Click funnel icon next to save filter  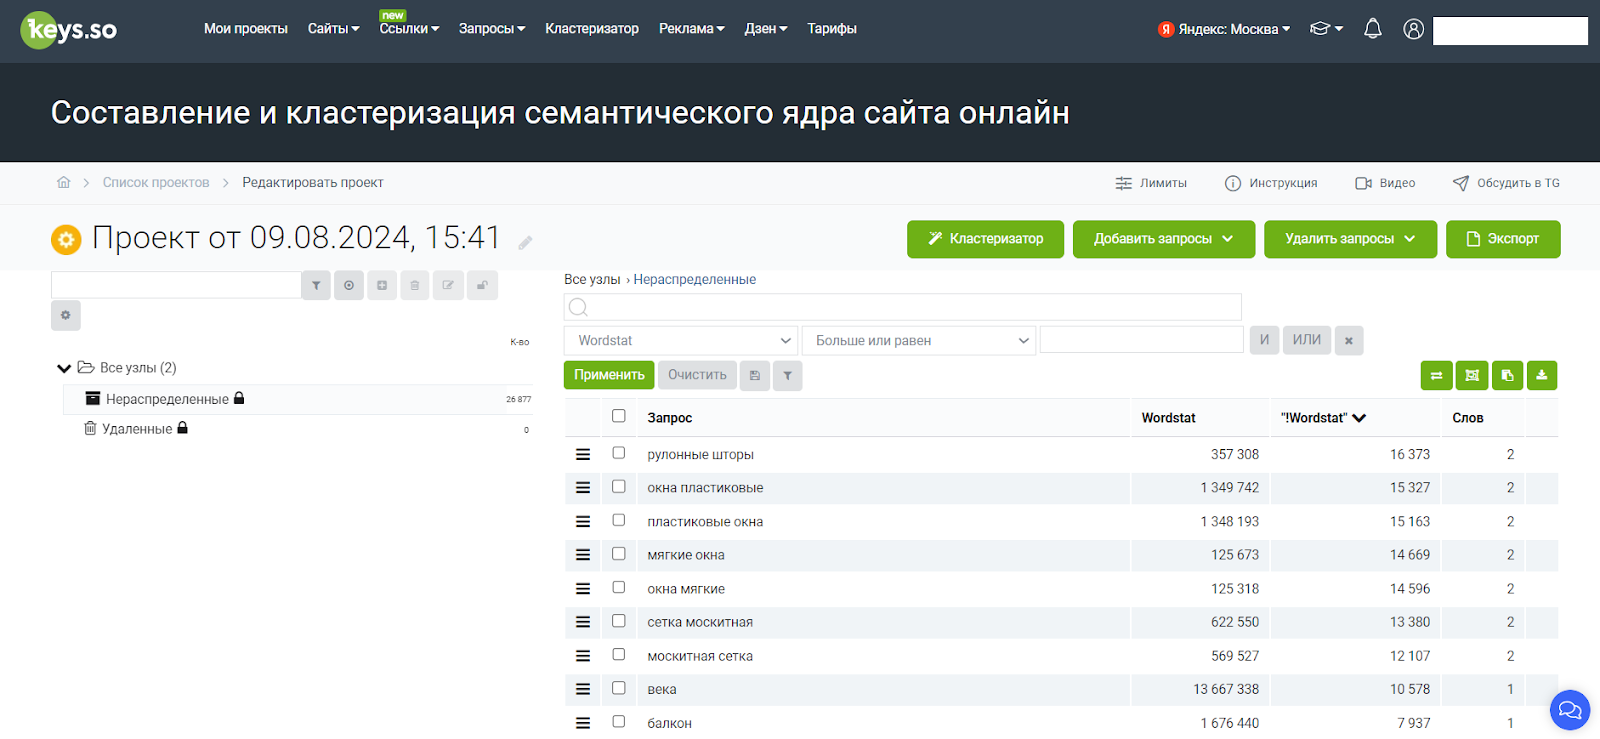click(x=788, y=375)
